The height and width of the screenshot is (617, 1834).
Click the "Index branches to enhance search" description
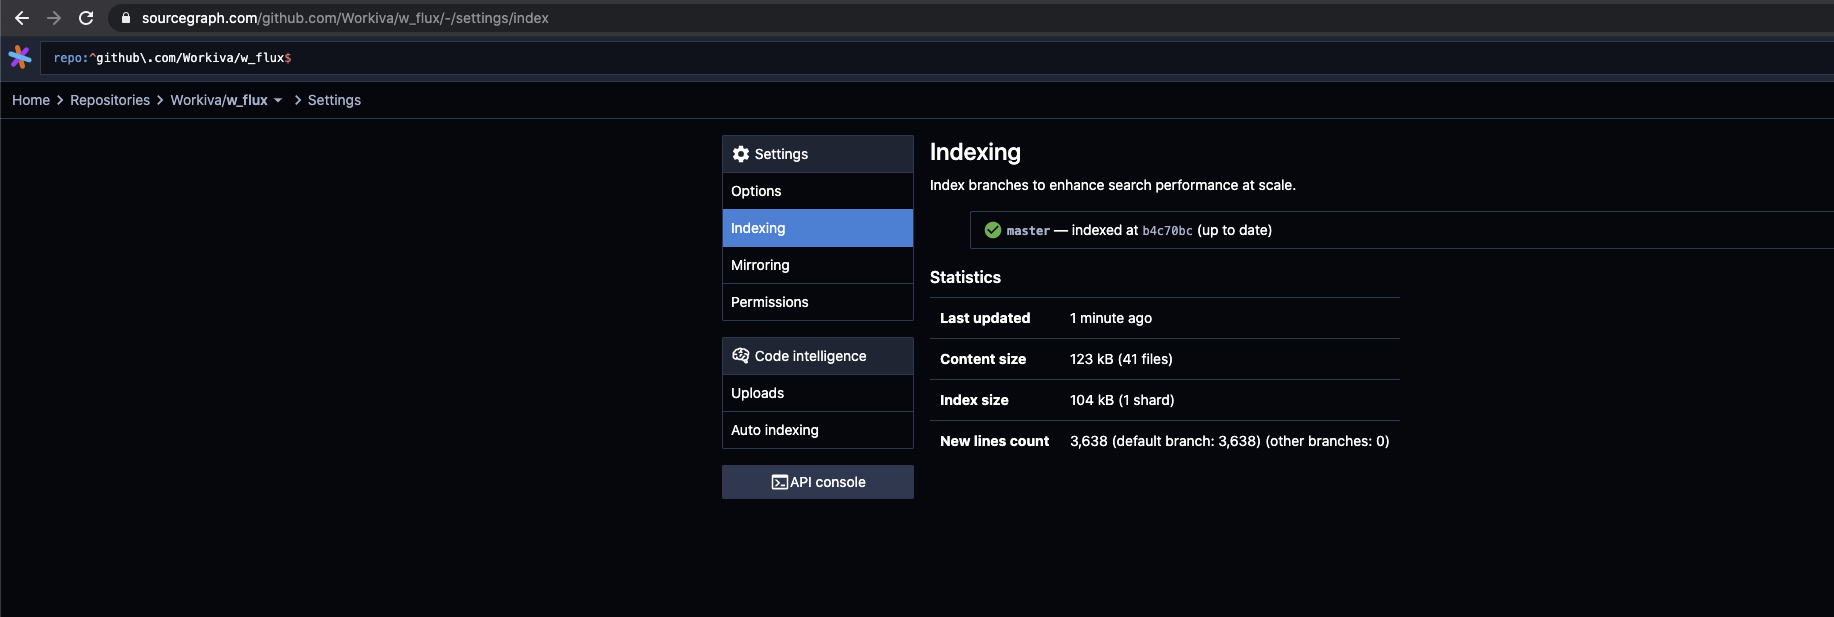1112,185
